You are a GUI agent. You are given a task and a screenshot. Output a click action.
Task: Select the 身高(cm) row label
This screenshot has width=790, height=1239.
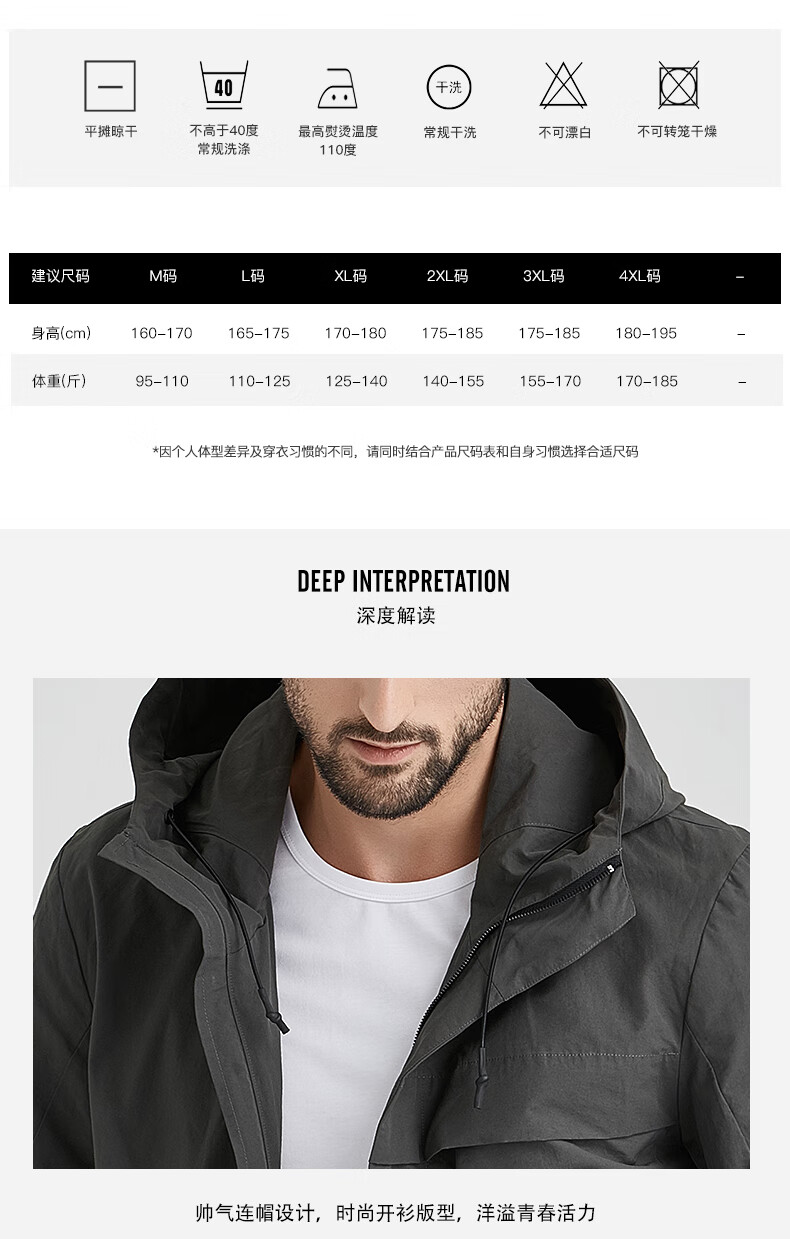61,333
